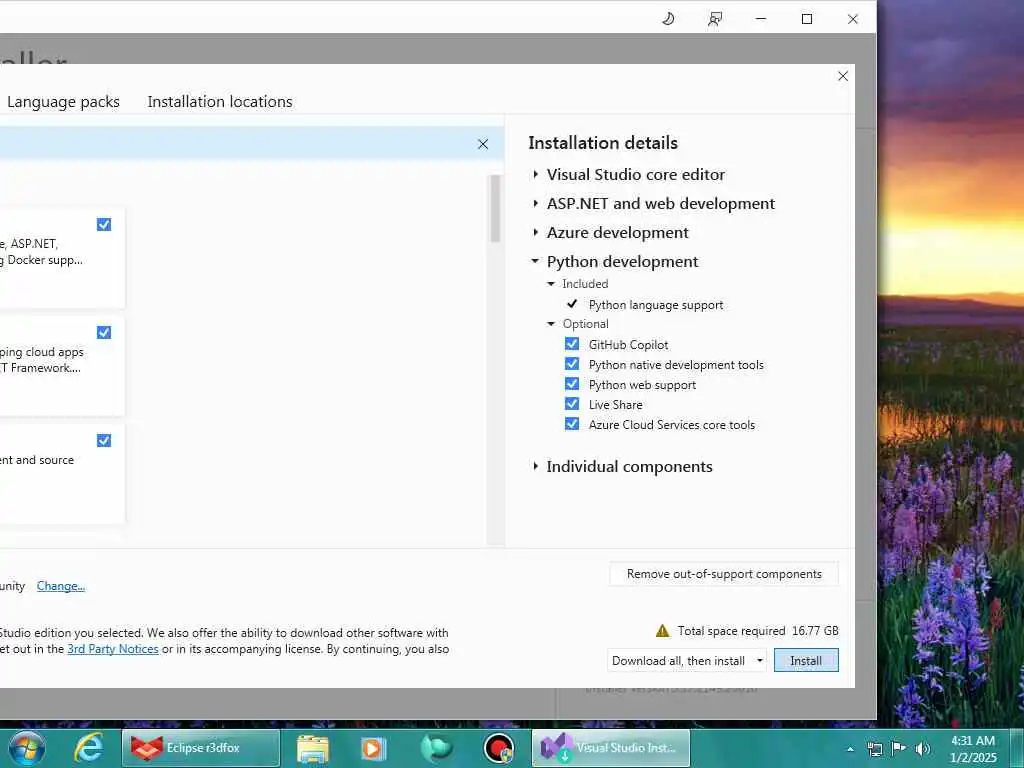
Task: Open the network tray icon
Action: (x=874, y=749)
